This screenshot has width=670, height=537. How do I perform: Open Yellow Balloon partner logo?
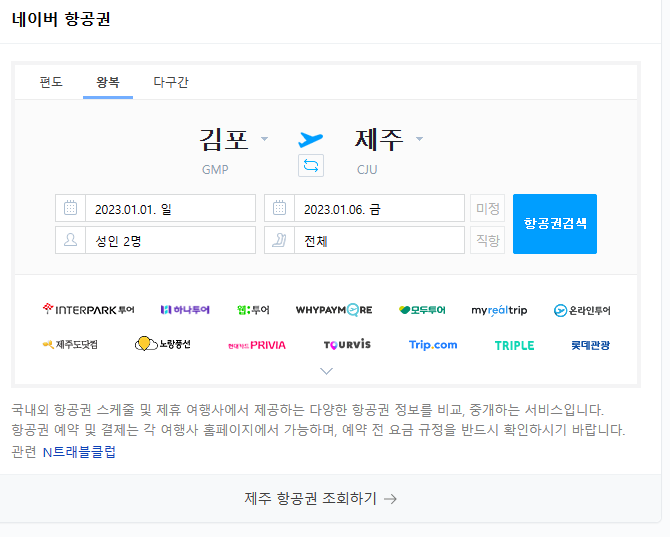[x=162, y=344]
